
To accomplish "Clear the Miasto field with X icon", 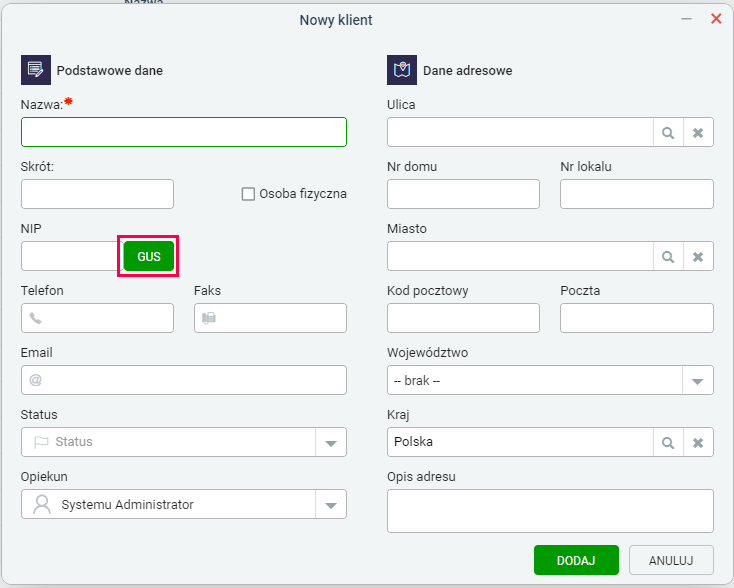I will click(698, 257).
